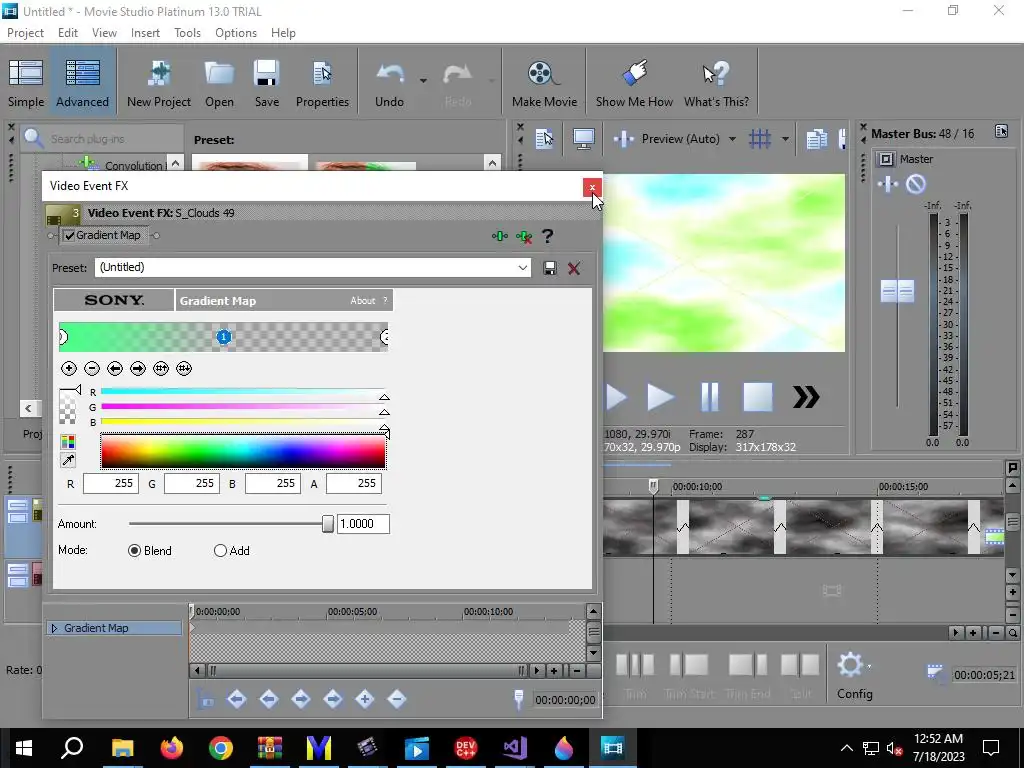Image resolution: width=1024 pixels, height=768 pixels.
Task: Open the Preset (Untitled) dropdown
Action: pyautogui.click(x=522, y=268)
